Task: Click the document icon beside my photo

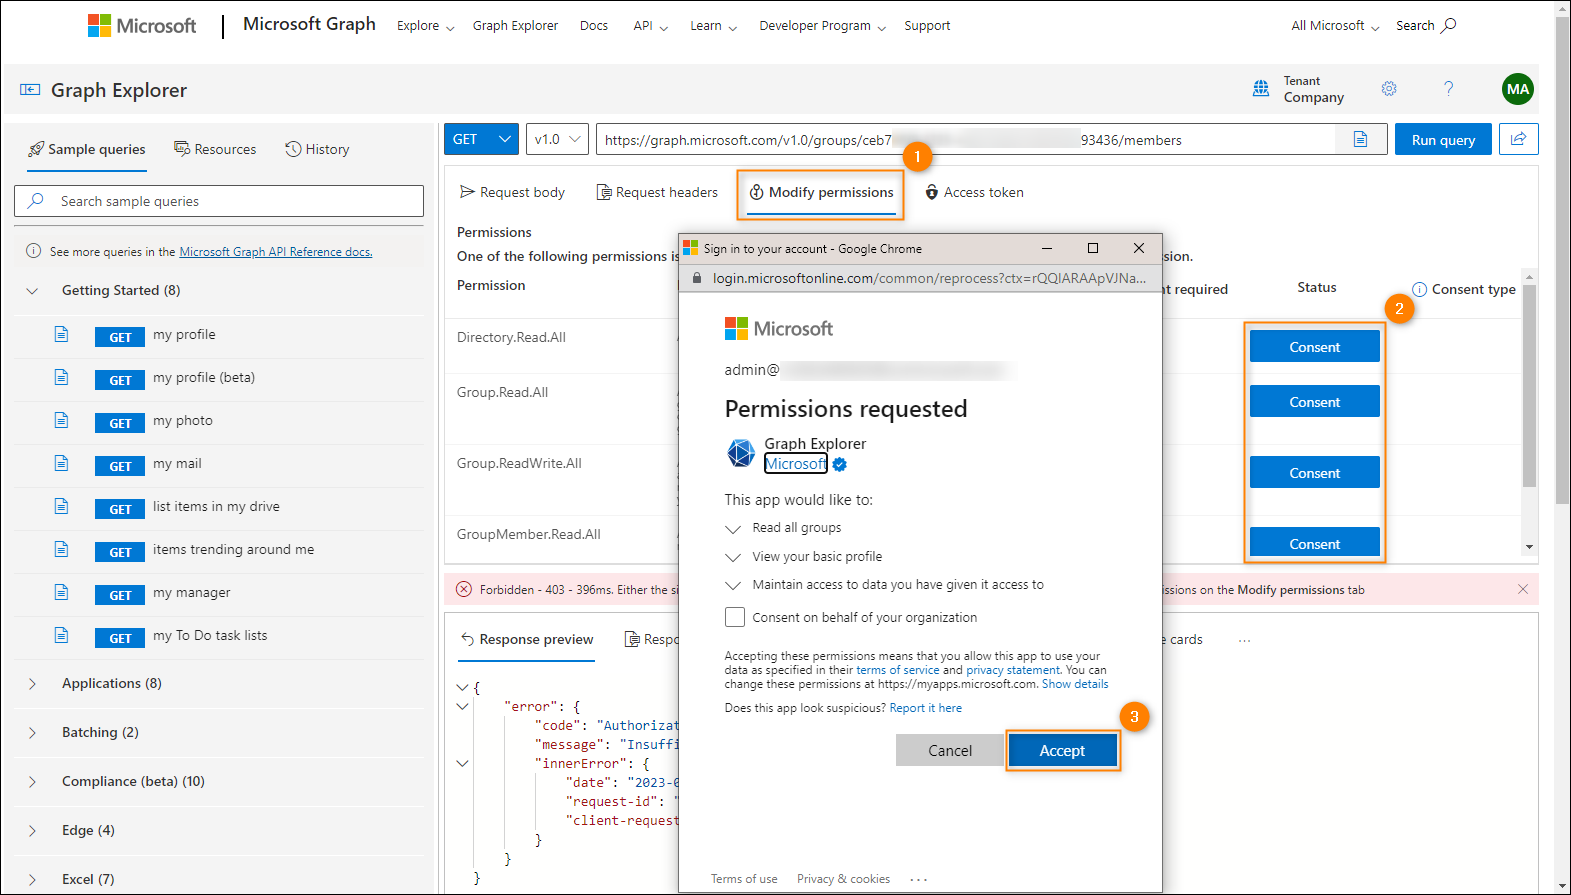Action: tap(62, 420)
